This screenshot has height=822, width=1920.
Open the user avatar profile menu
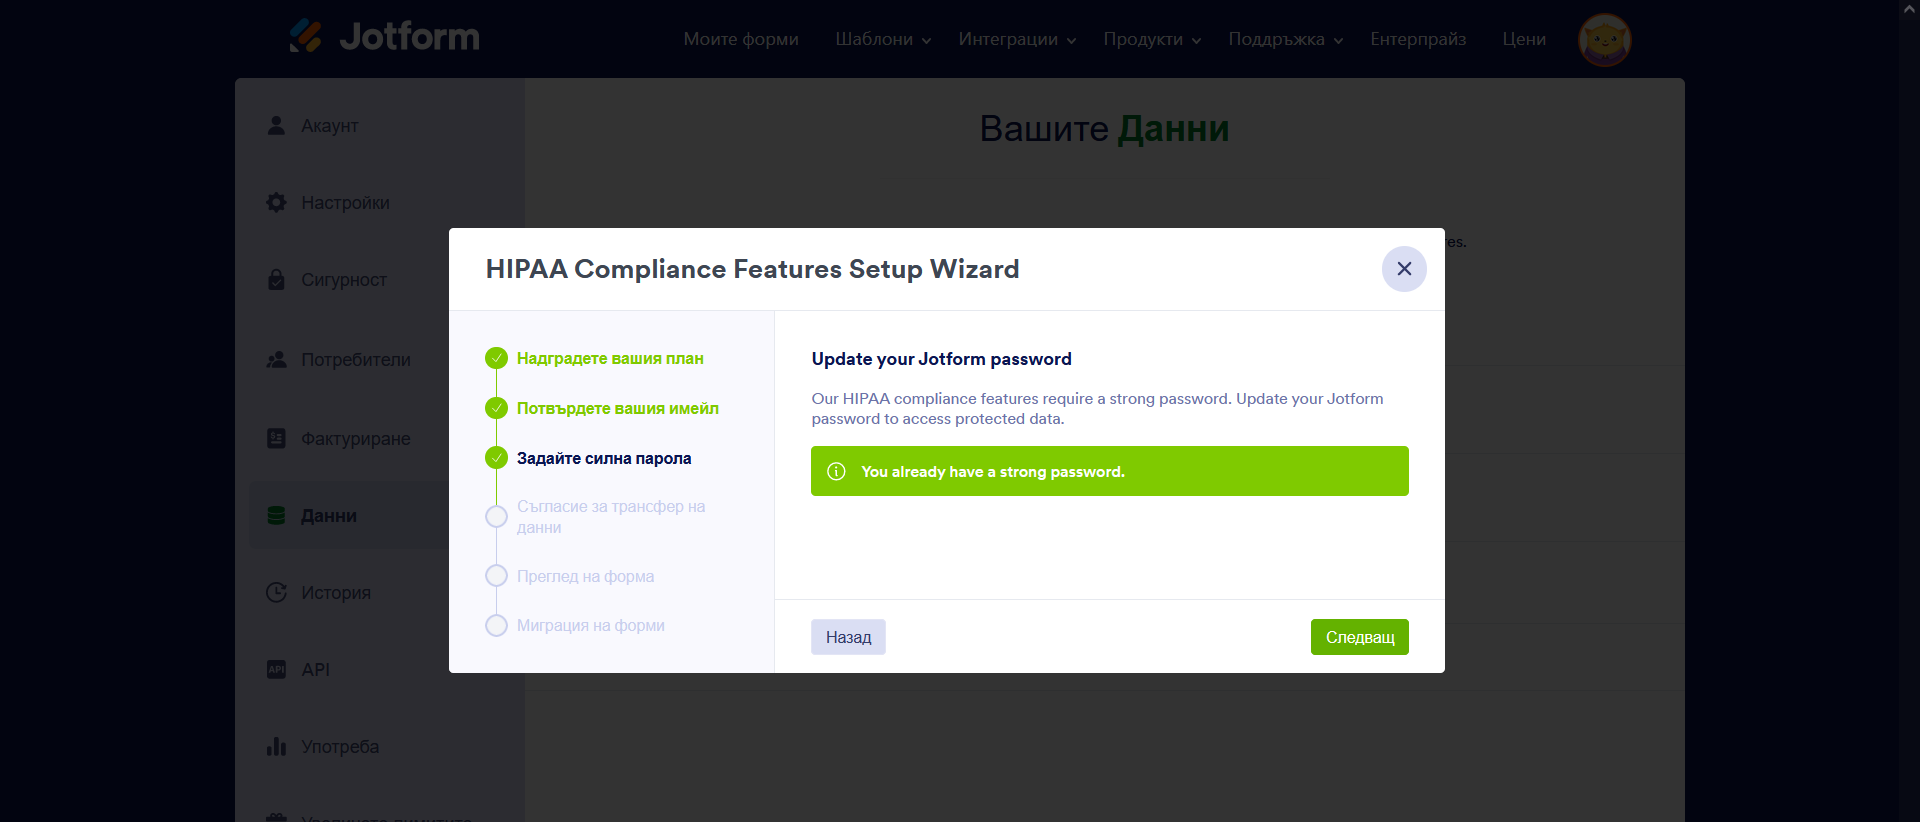click(1604, 40)
